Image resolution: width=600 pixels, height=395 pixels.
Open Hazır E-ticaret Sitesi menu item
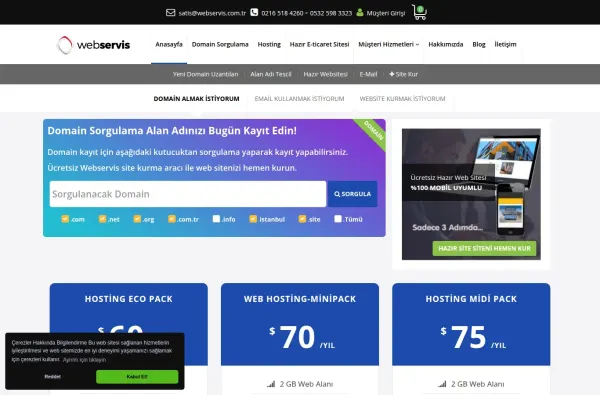click(319, 44)
